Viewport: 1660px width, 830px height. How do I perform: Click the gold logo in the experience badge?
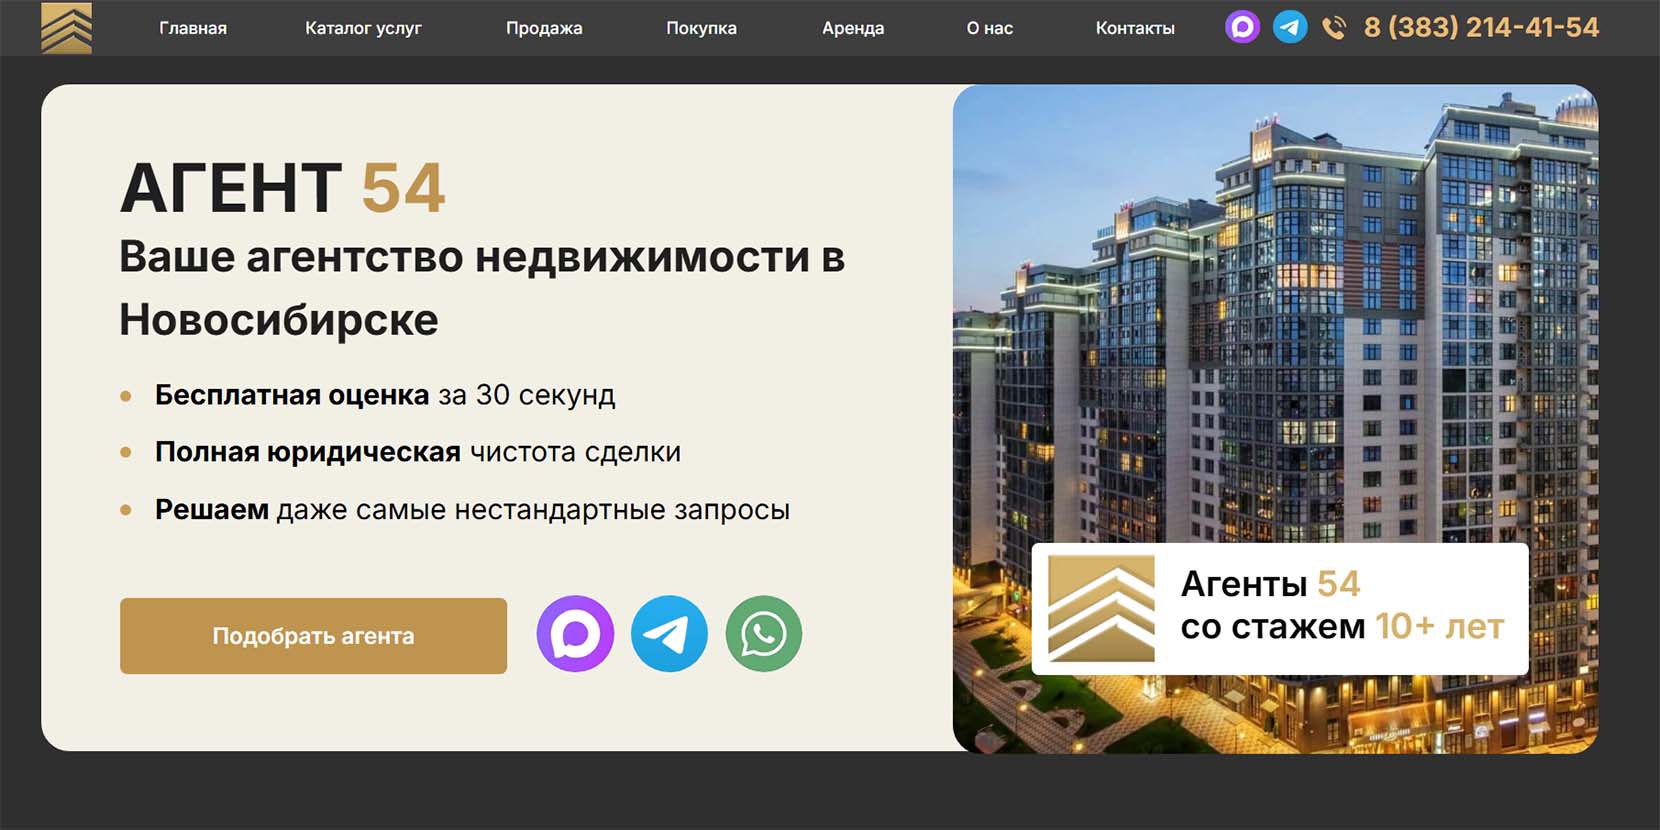1101,608
